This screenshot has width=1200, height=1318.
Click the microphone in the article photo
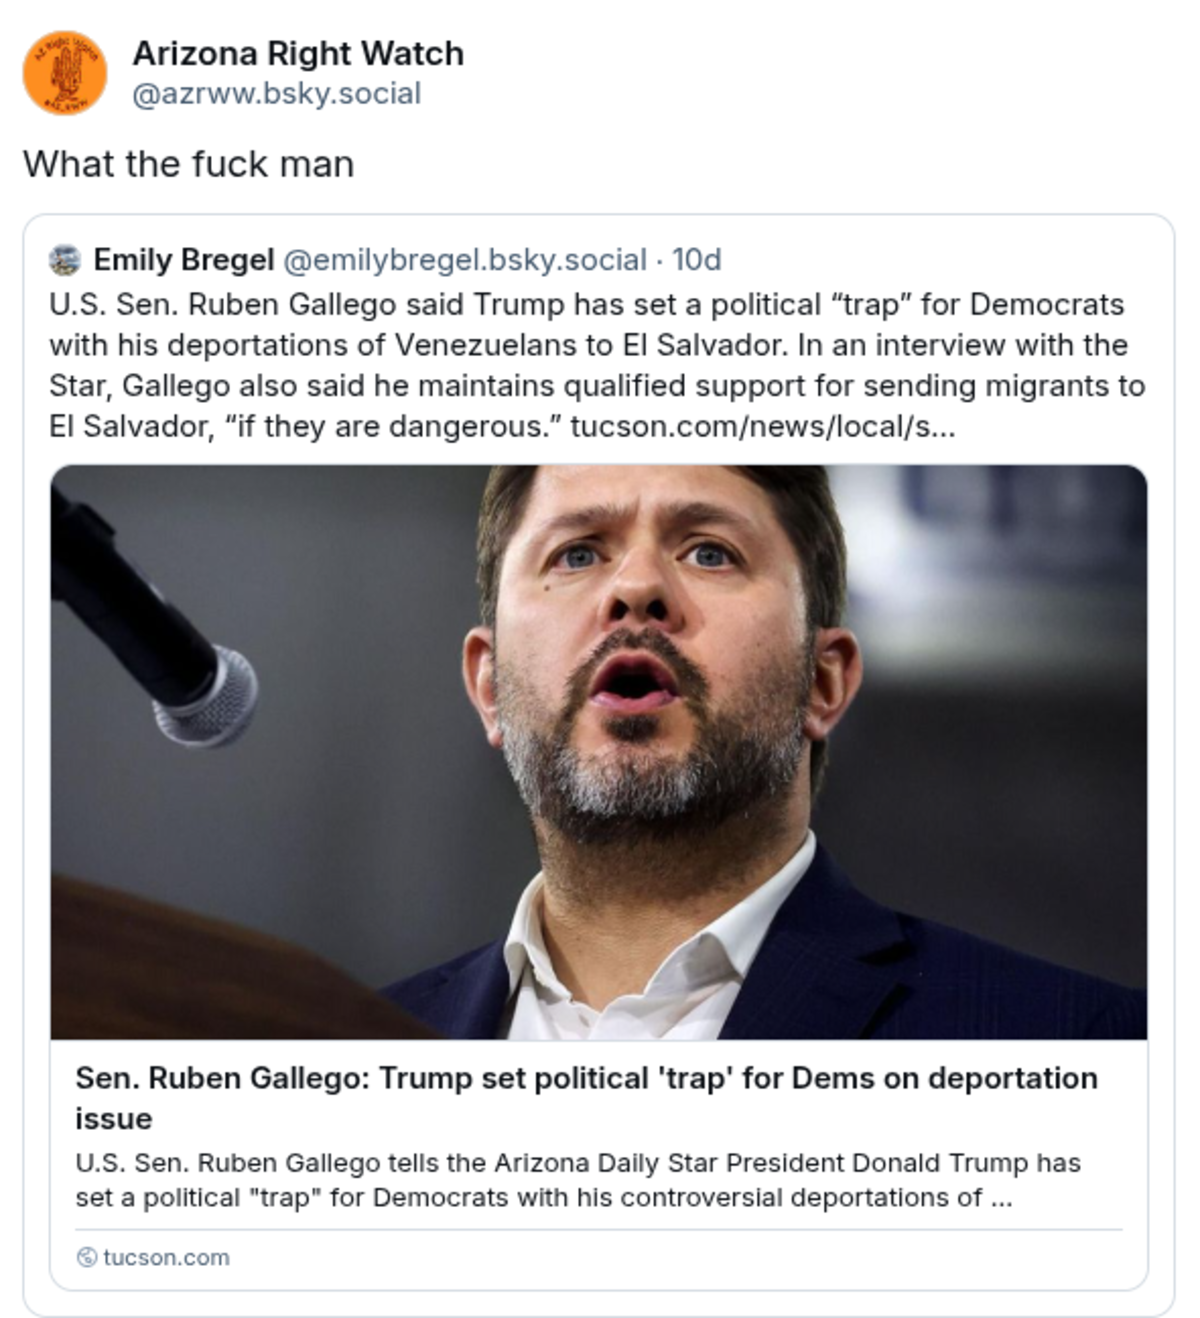[205, 694]
